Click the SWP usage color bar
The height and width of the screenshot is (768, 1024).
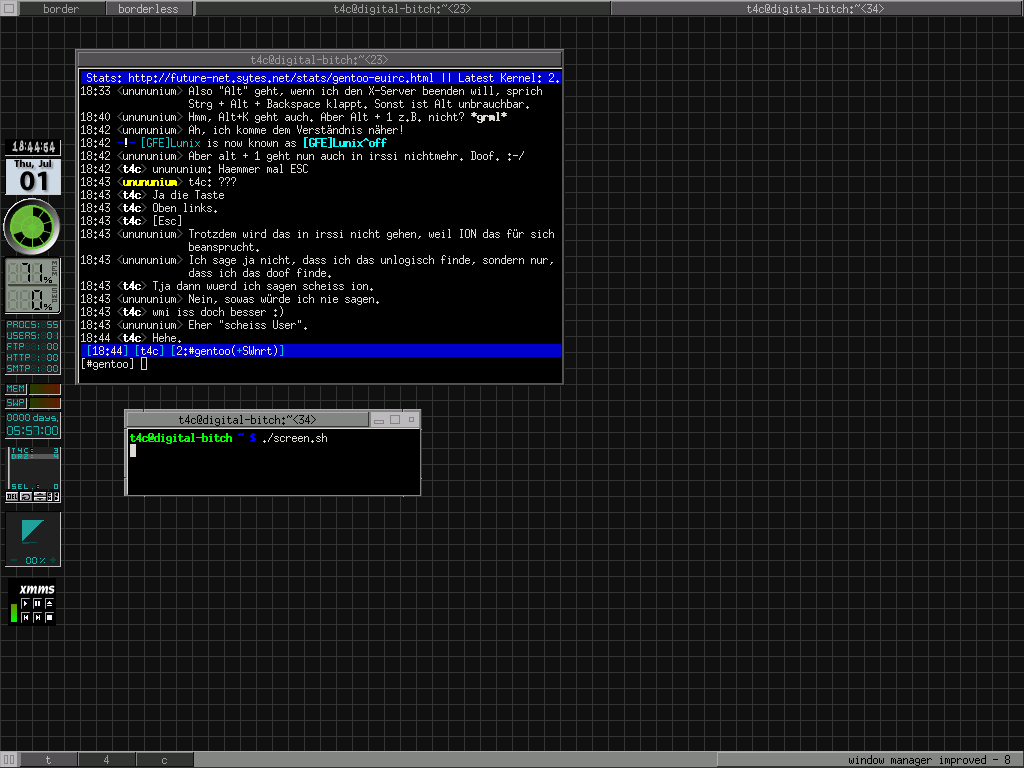point(45,403)
